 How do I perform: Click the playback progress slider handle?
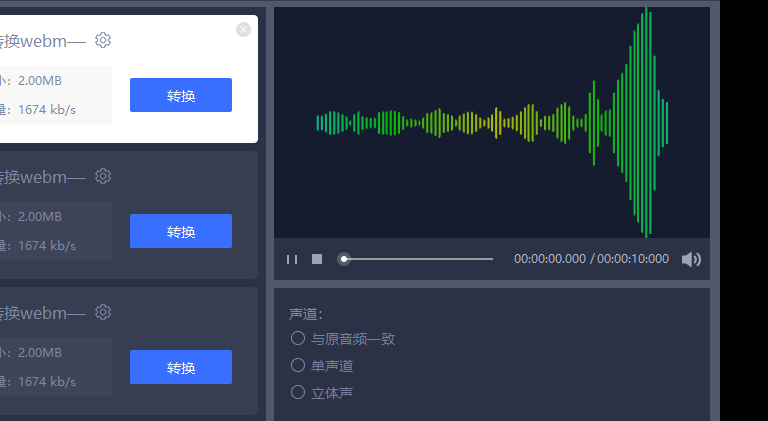tap(344, 259)
